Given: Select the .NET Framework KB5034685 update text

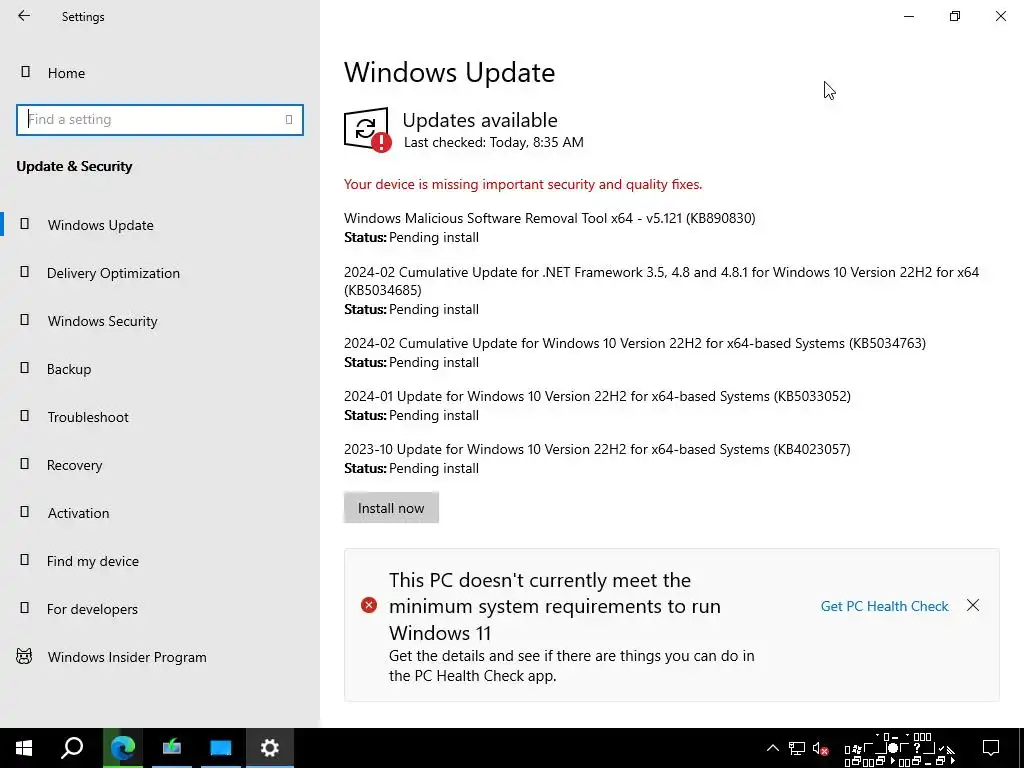Looking at the screenshot, I should (x=662, y=281).
